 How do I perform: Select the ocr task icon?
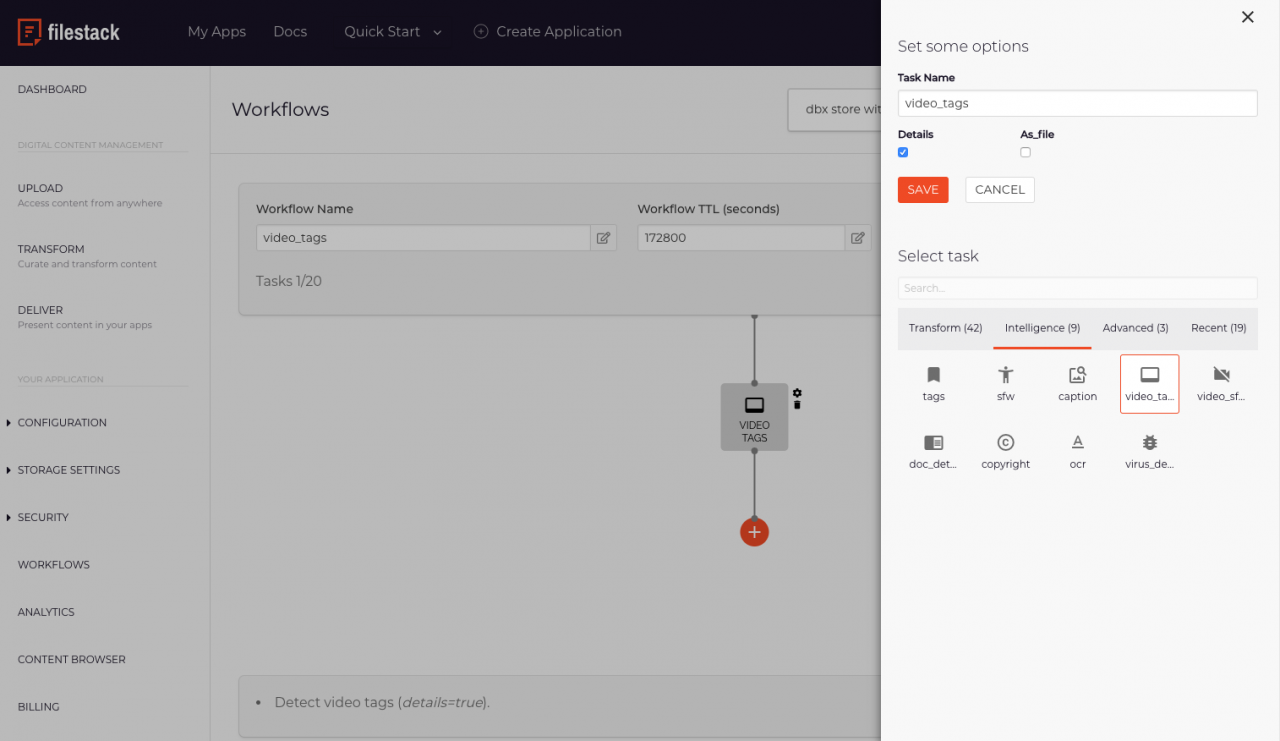coord(1077,450)
